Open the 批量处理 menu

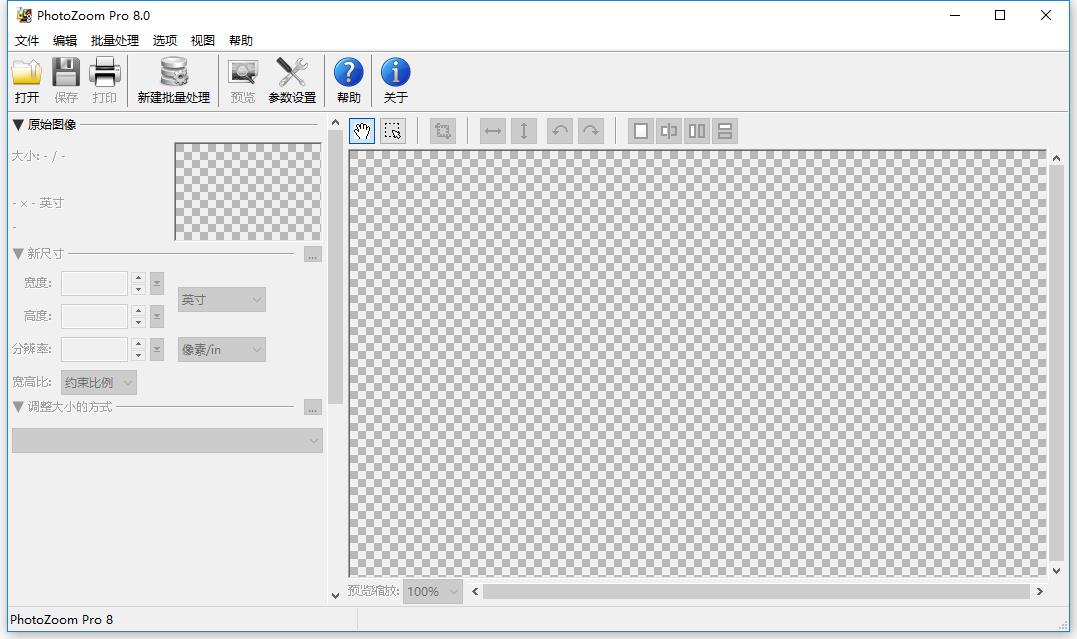click(x=115, y=41)
